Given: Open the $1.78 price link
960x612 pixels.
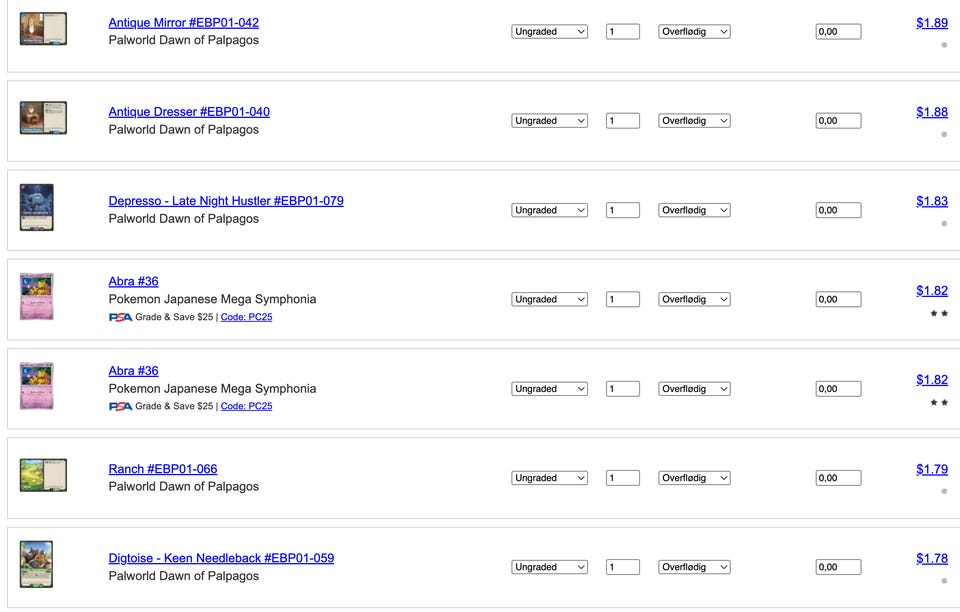Looking at the screenshot, I should coord(932,559).
